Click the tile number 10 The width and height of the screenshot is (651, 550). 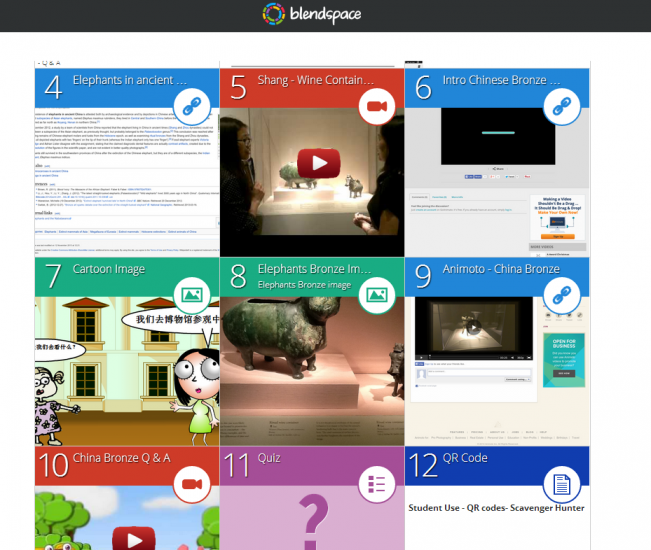54,465
